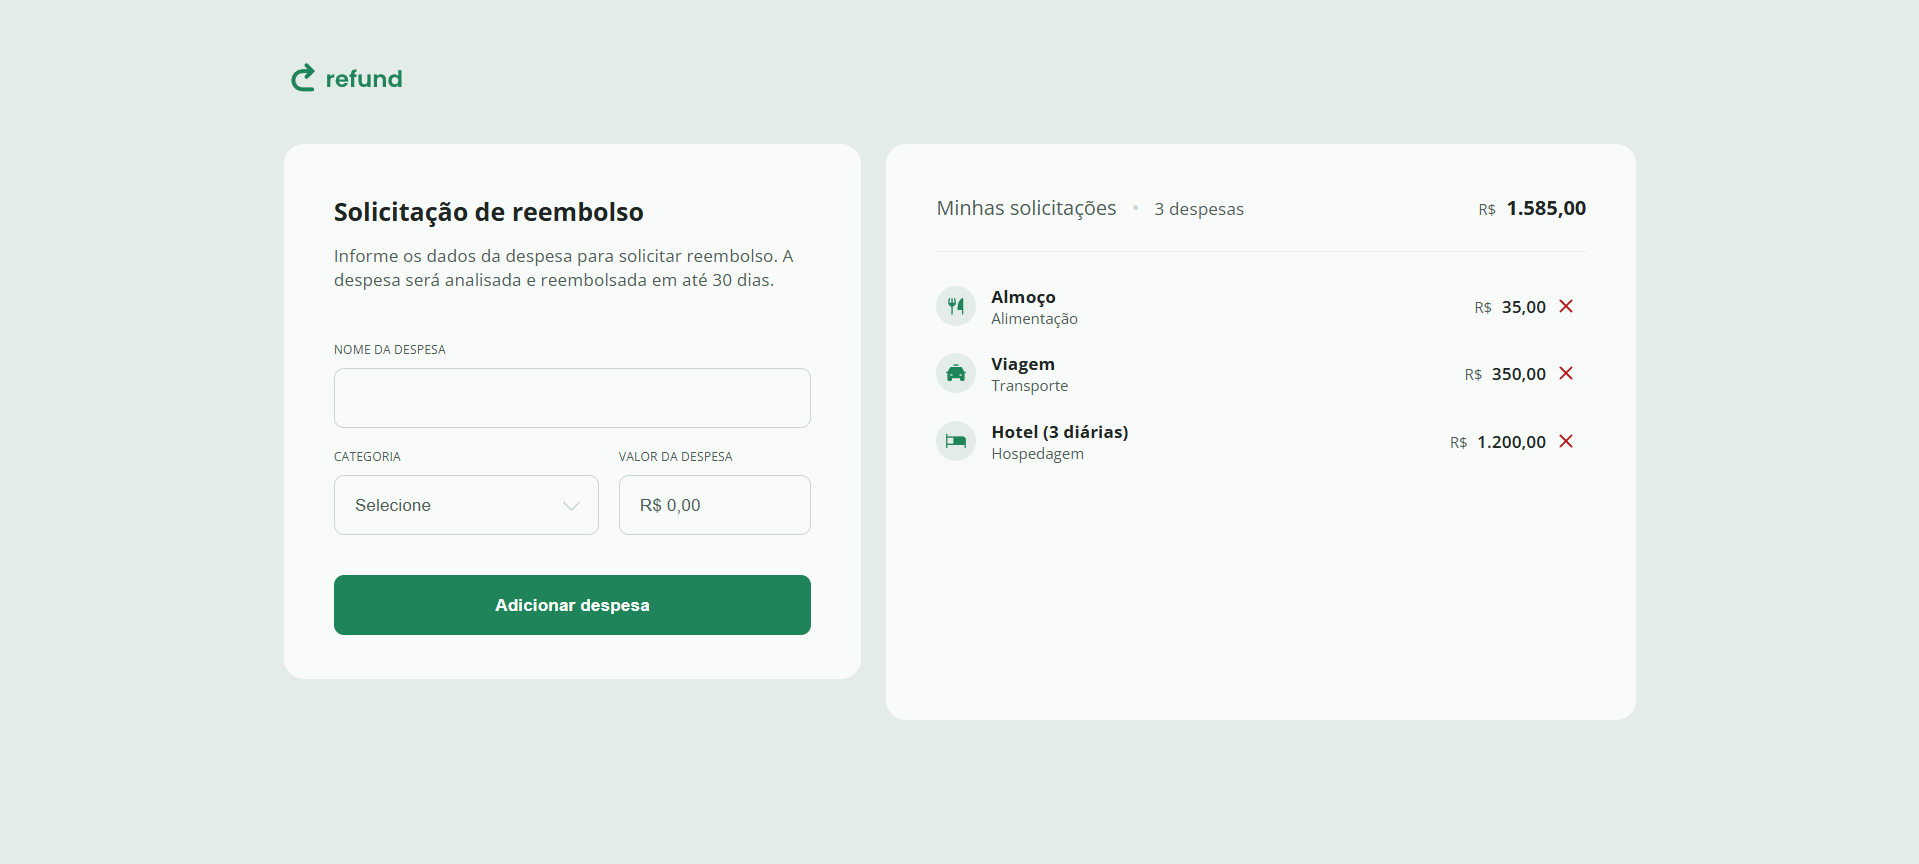Click the car icon beside Viagem
The image size is (1919, 864).
click(955, 373)
